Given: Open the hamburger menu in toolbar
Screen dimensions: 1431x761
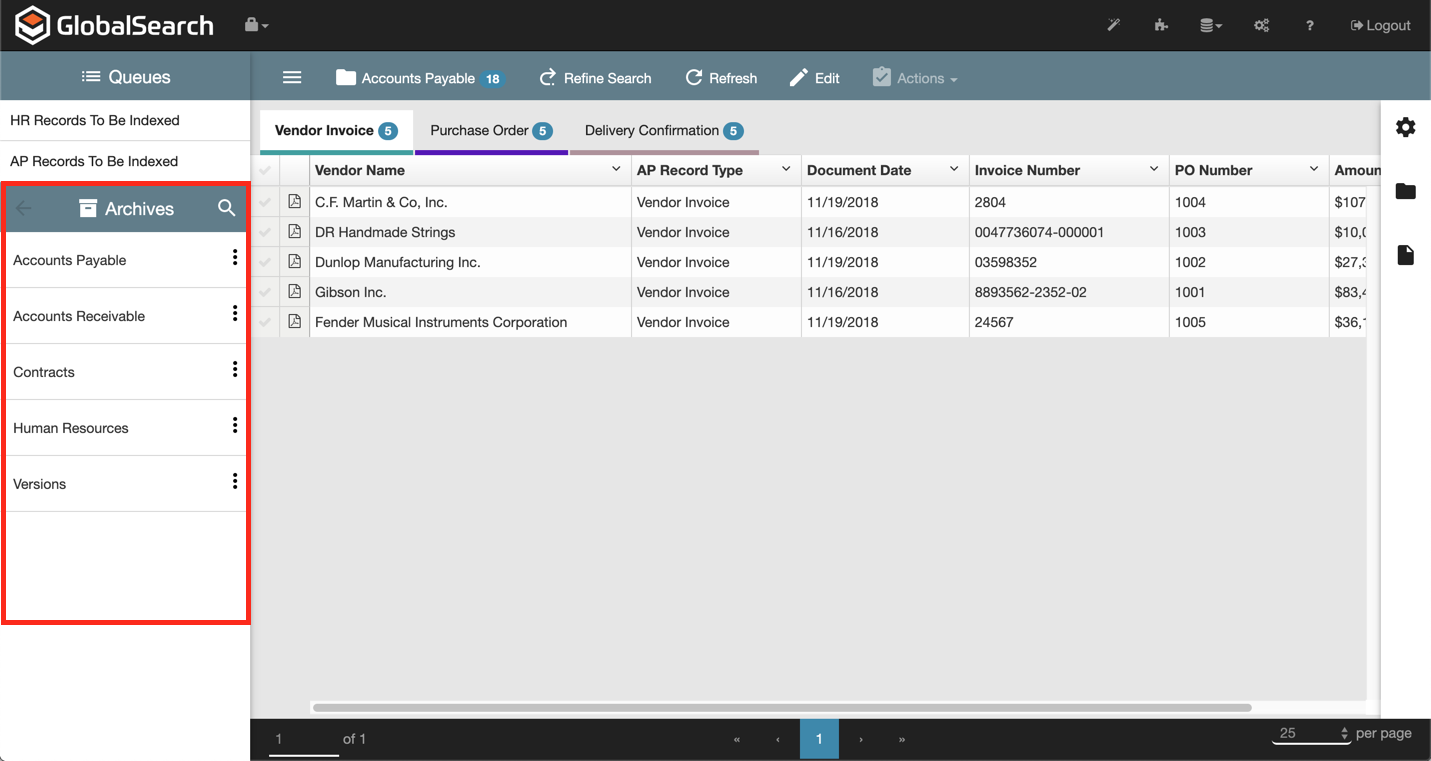Looking at the screenshot, I should click(292, 78).
